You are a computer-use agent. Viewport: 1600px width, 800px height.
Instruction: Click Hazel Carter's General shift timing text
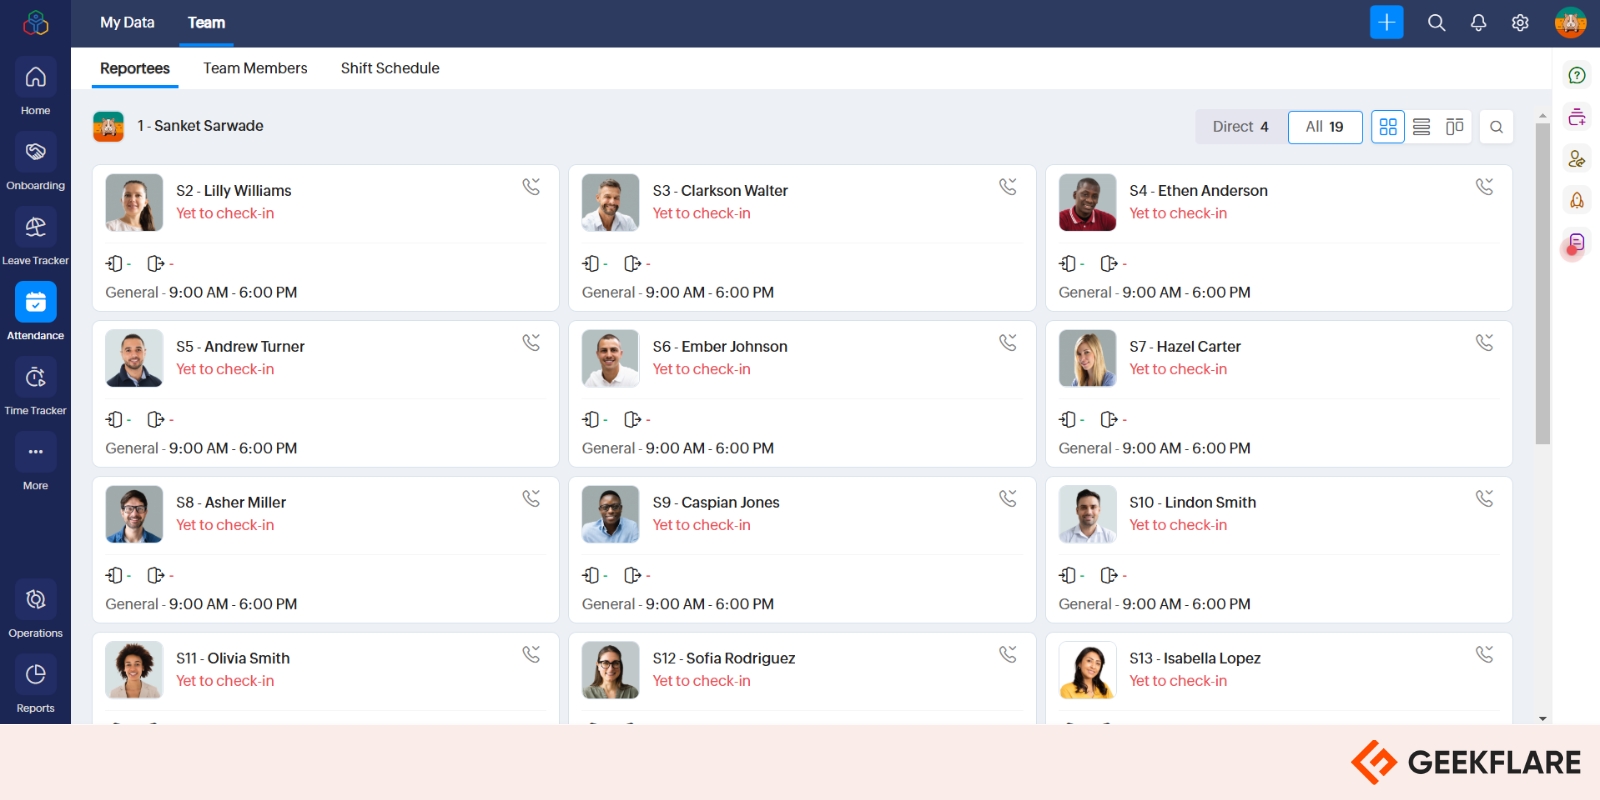click(1155, 448)
